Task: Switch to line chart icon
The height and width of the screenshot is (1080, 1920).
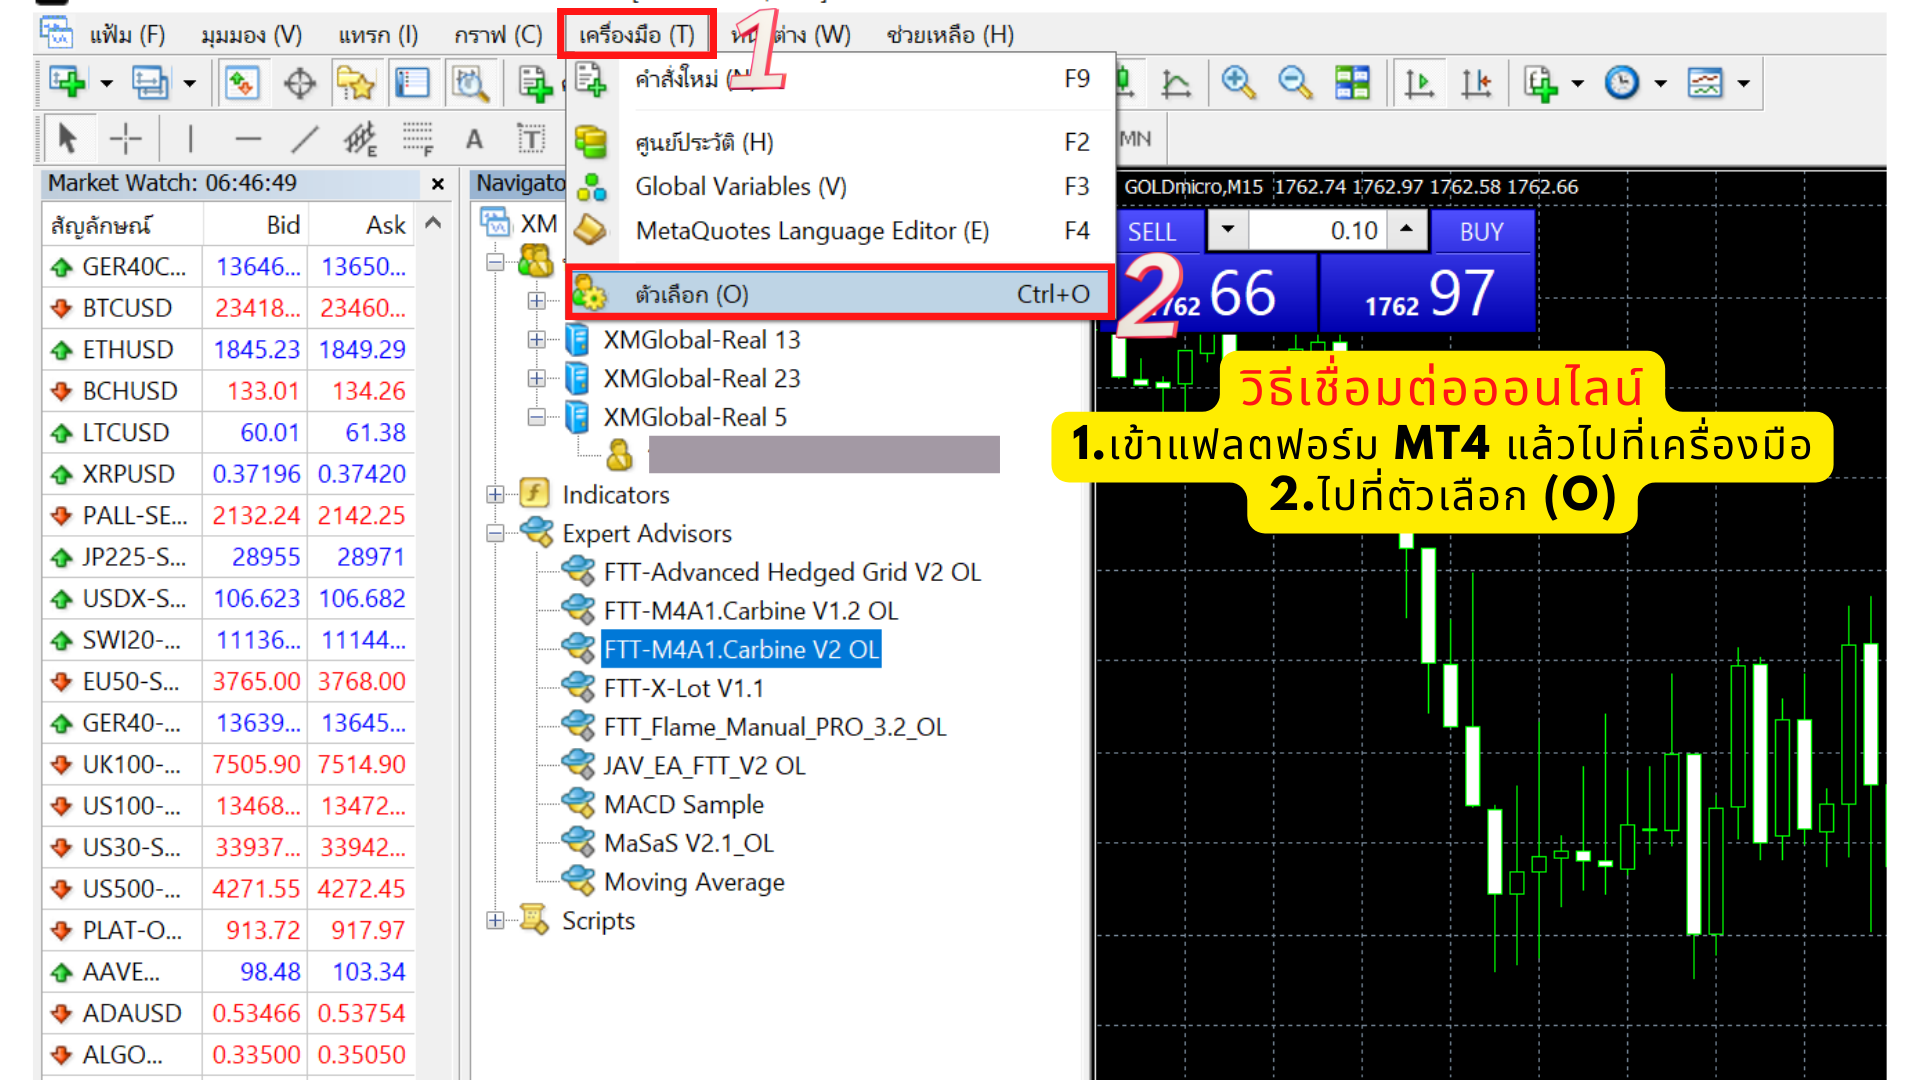Action: (x=1177, y=83)
